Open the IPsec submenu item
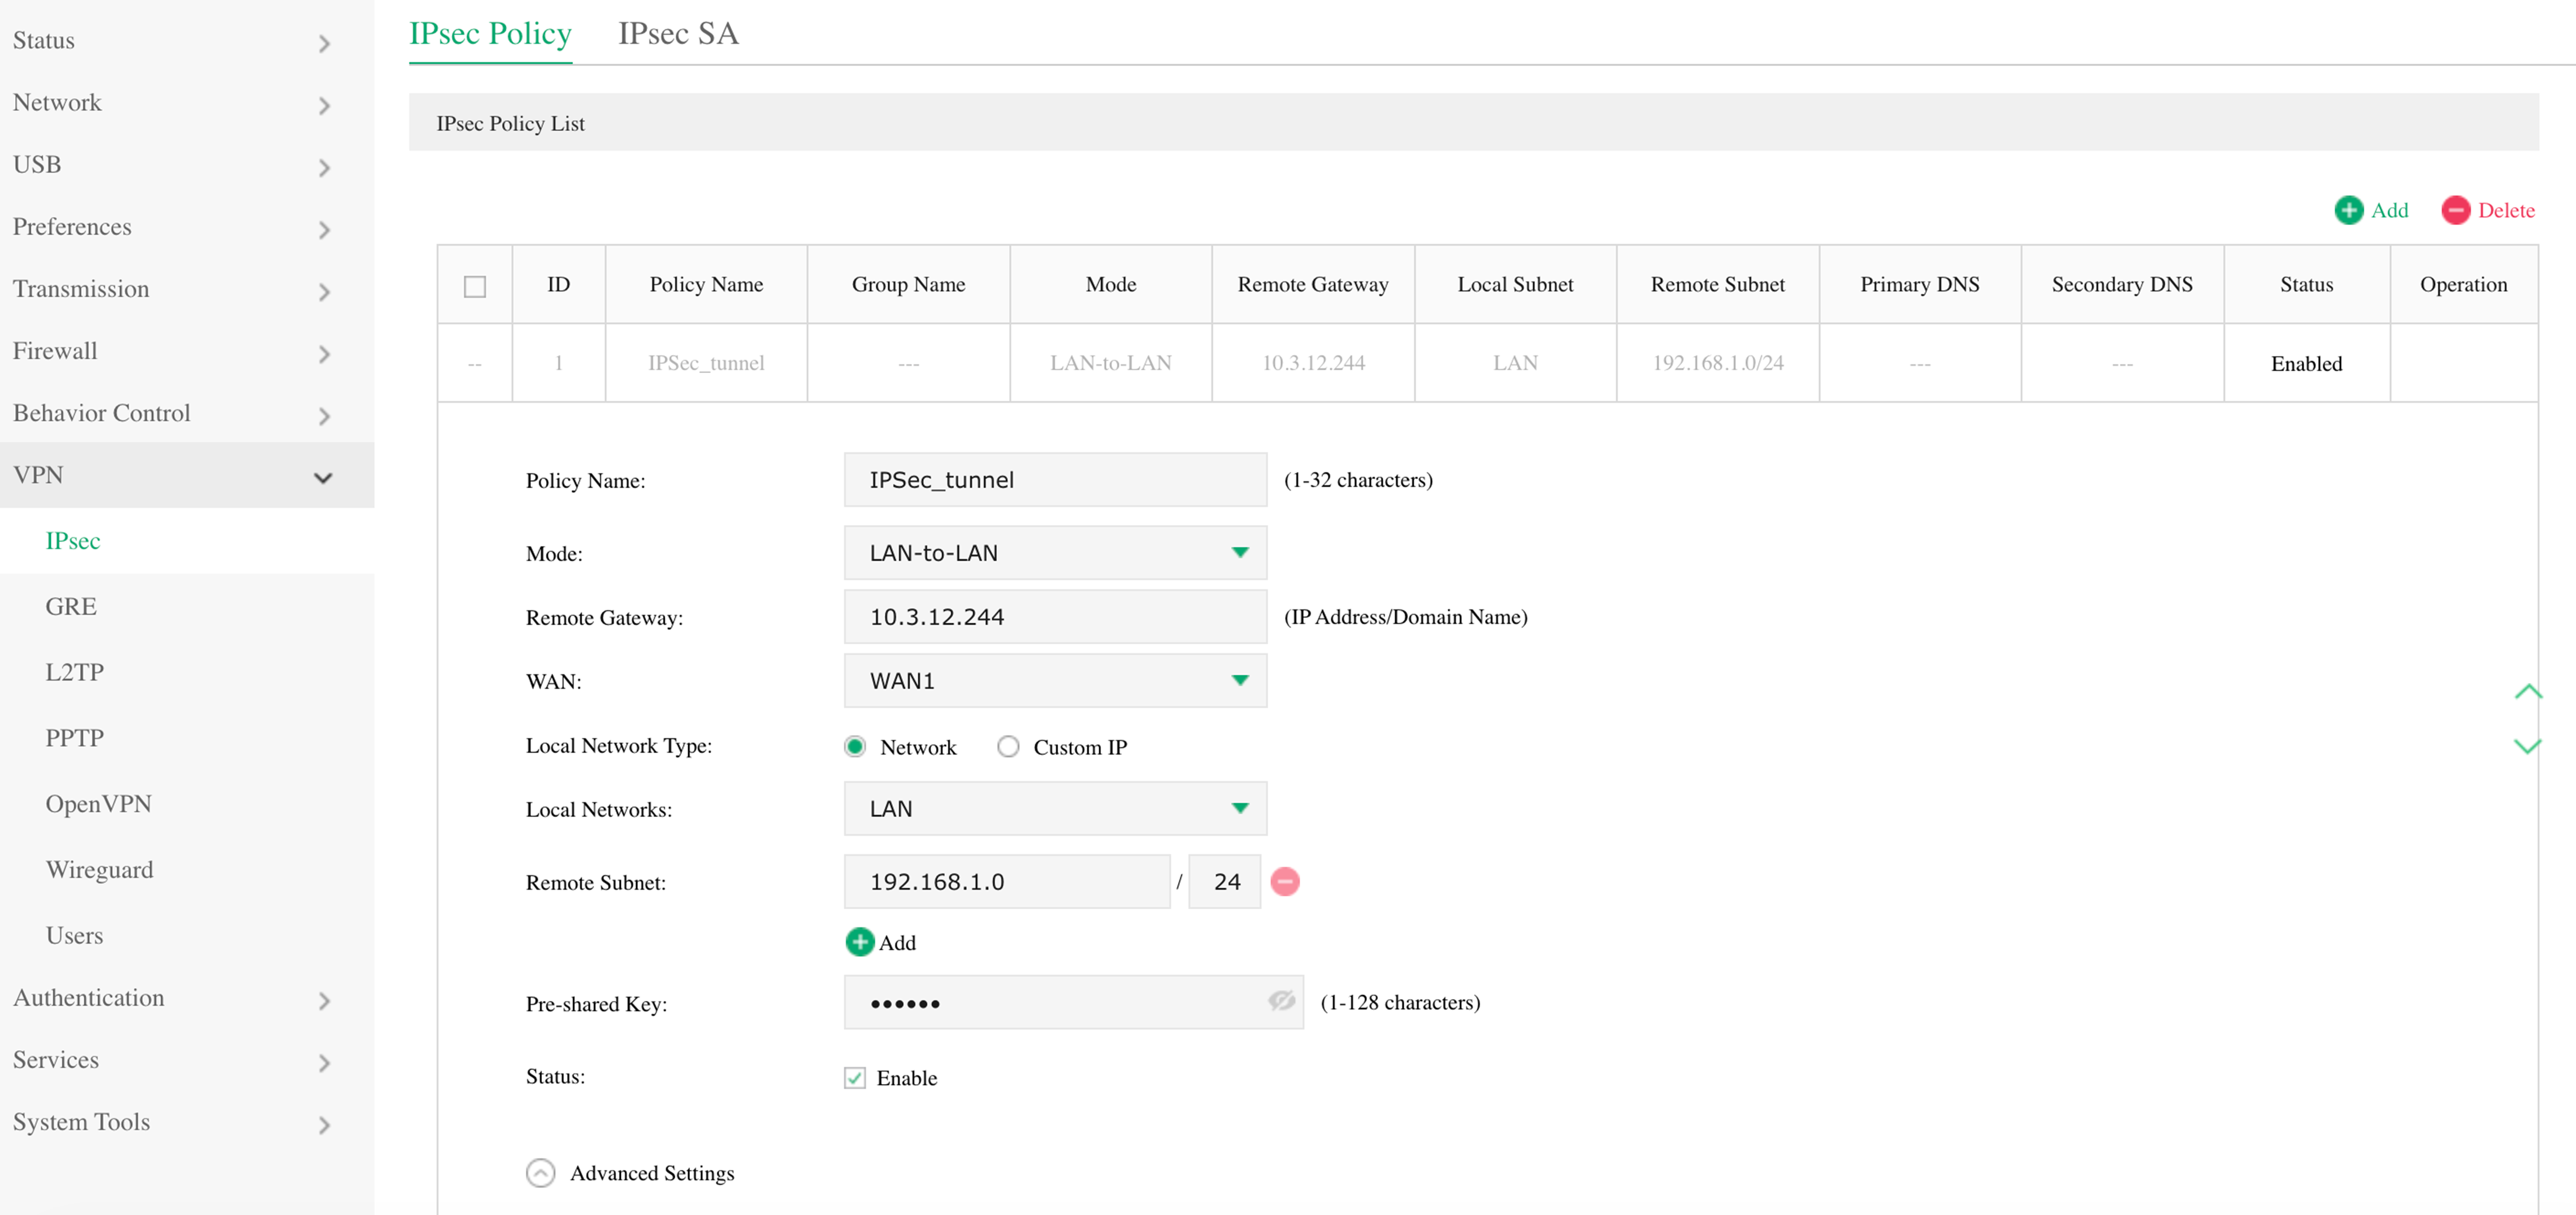 (187, 541)
